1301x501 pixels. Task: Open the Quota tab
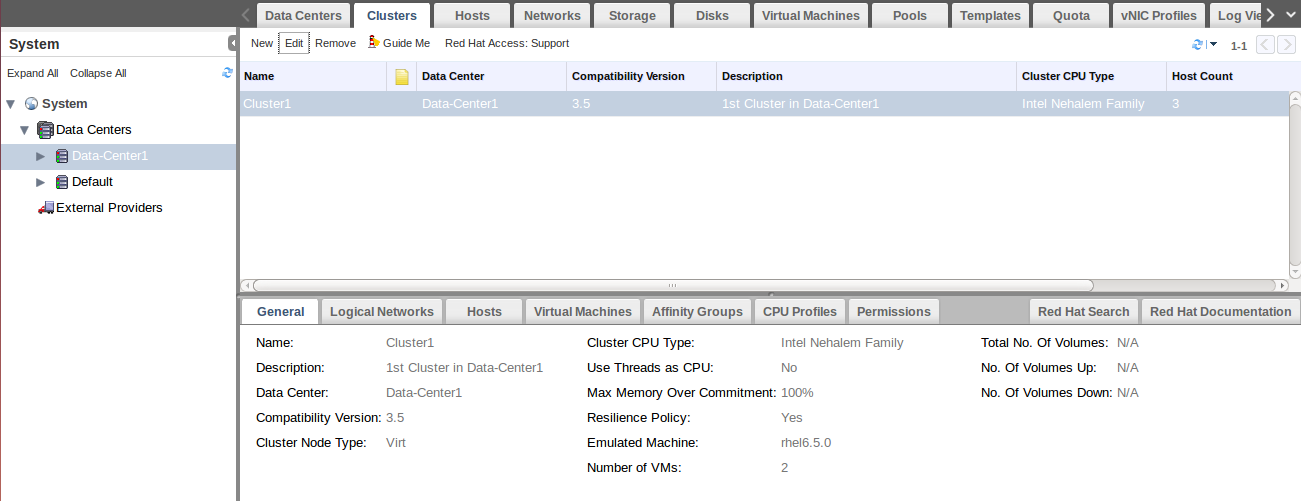1071,15
